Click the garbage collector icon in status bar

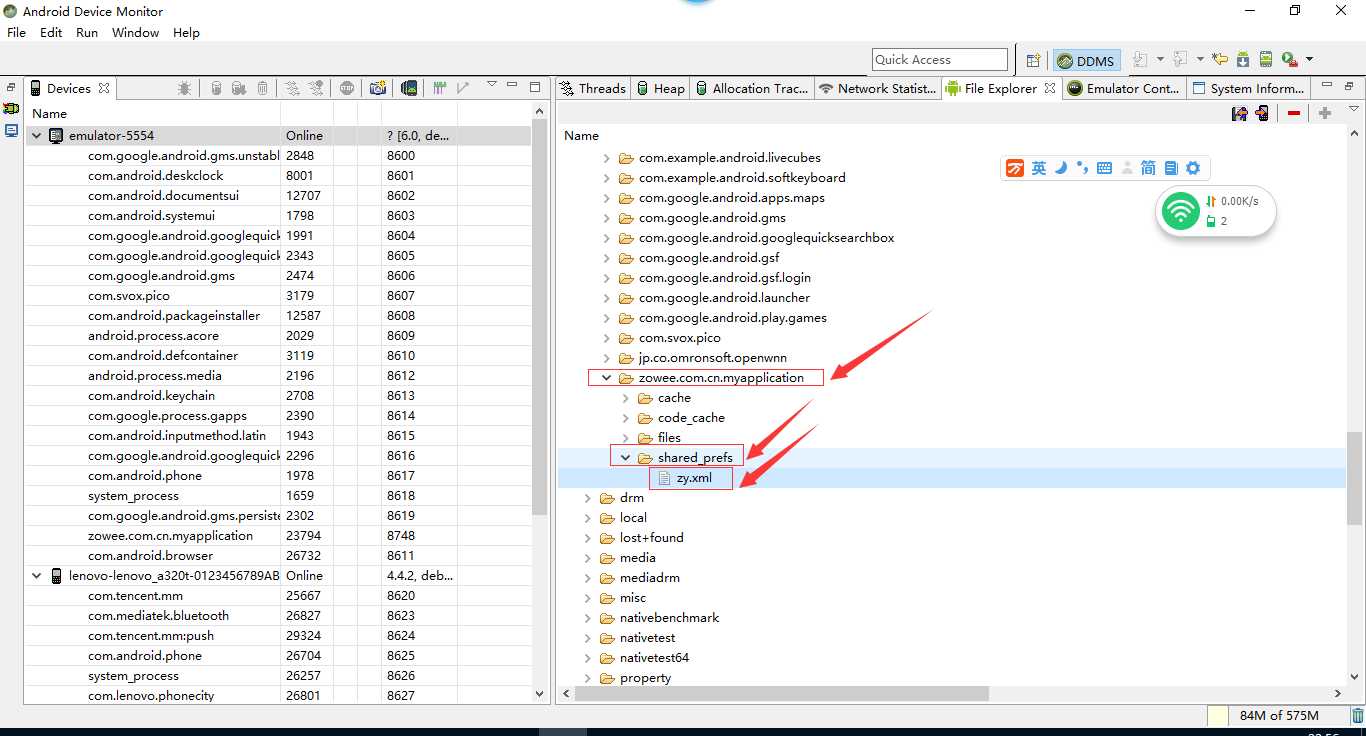(x=1357, y=715)
